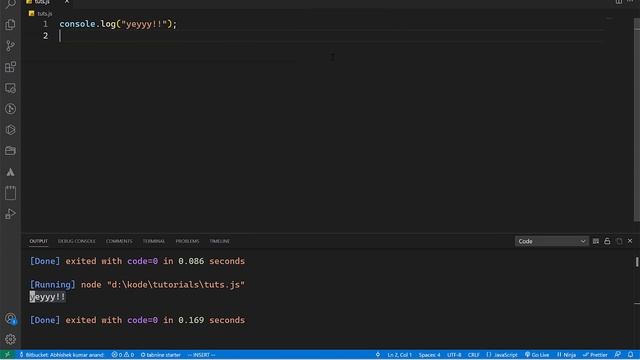Screen dimensions: 640x360
Task: Open the Run and Debug icon
Action: (x=10, y=214)
